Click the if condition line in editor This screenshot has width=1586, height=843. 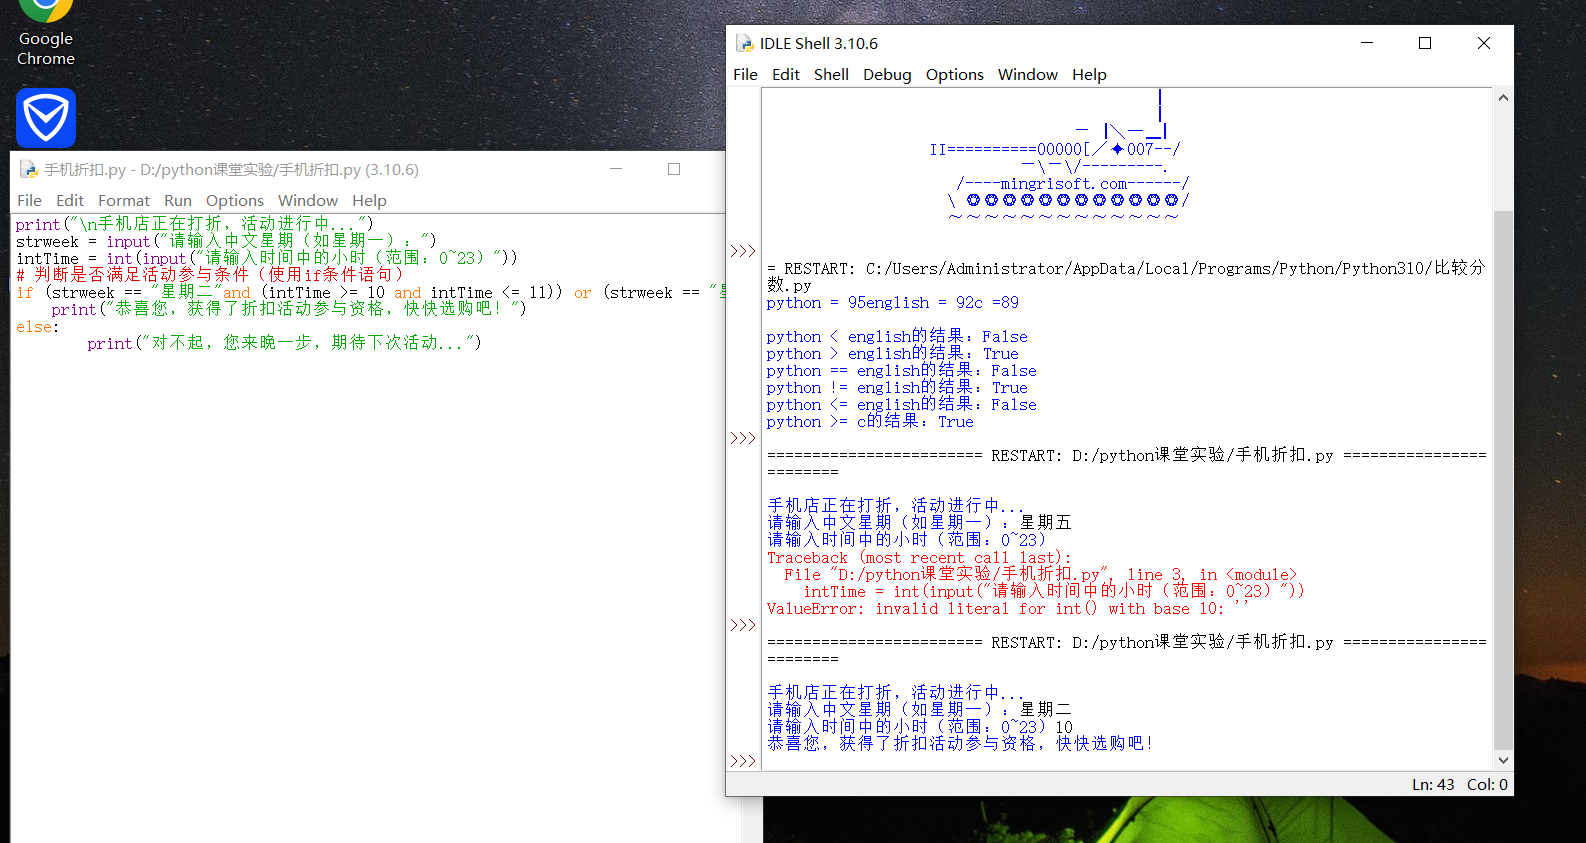point(371,293)
